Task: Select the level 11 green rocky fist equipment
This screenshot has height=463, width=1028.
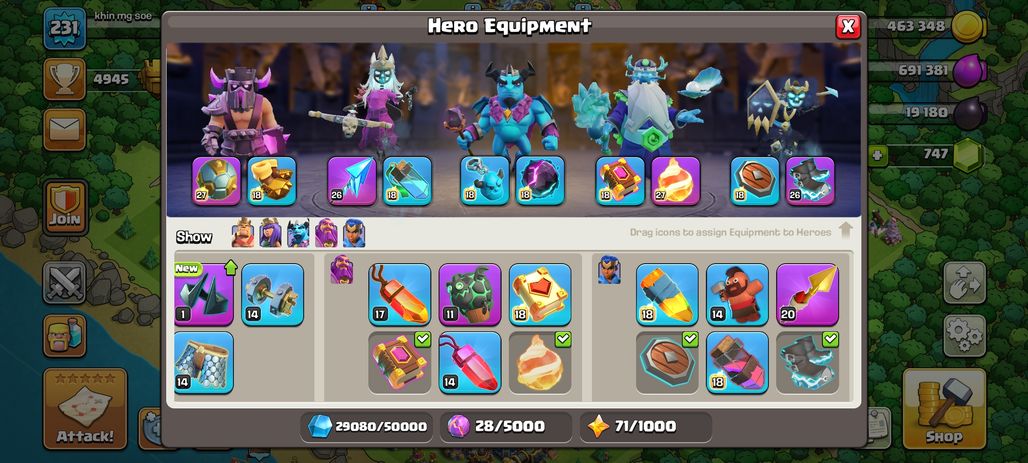Action: pyautogui.click(x=469, y=294)
